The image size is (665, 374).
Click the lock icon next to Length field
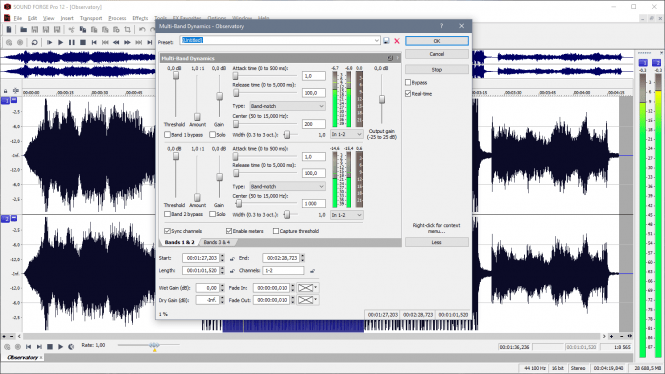[x=232, y=271]
